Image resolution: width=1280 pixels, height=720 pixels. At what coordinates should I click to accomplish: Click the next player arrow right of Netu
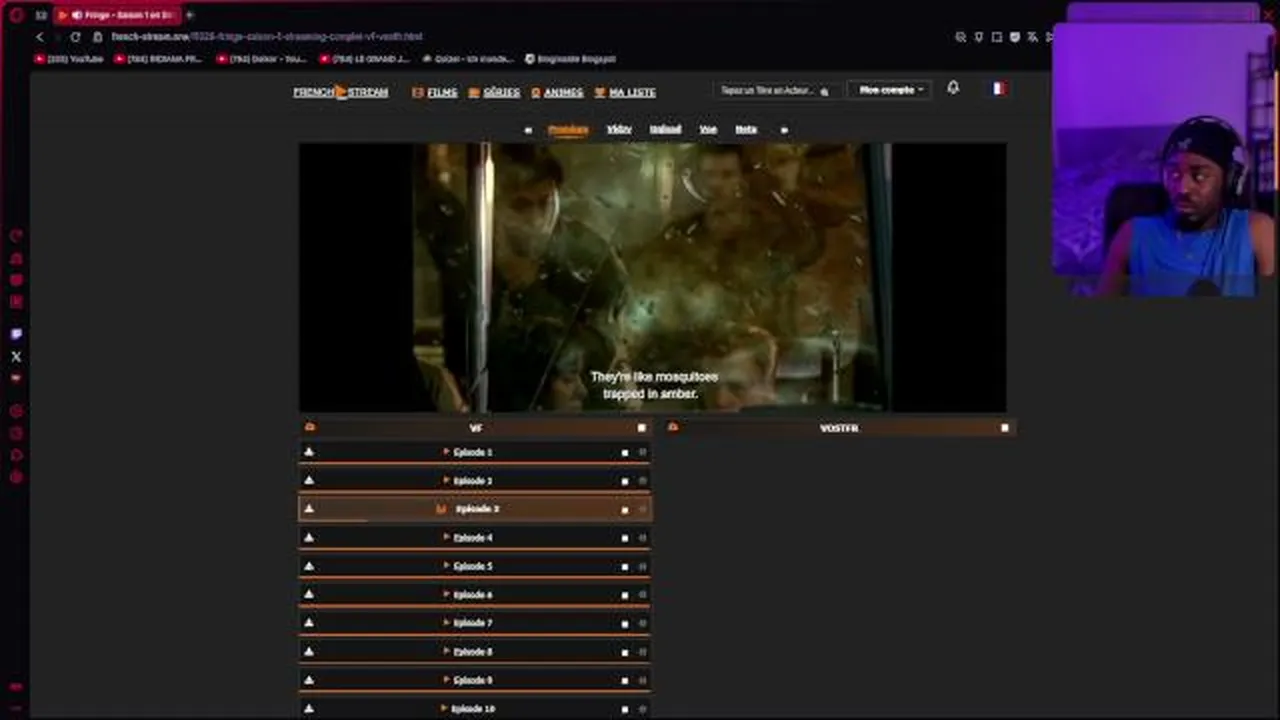[784, 130]
